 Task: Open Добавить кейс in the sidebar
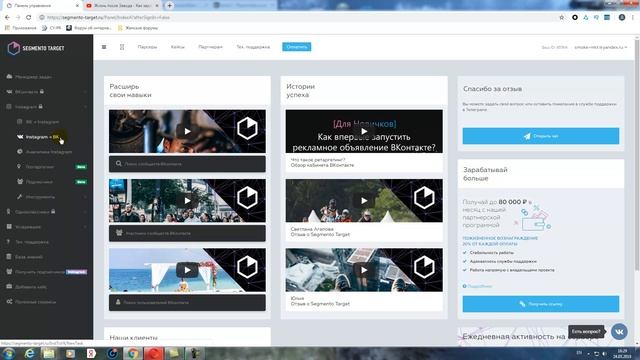31,287
